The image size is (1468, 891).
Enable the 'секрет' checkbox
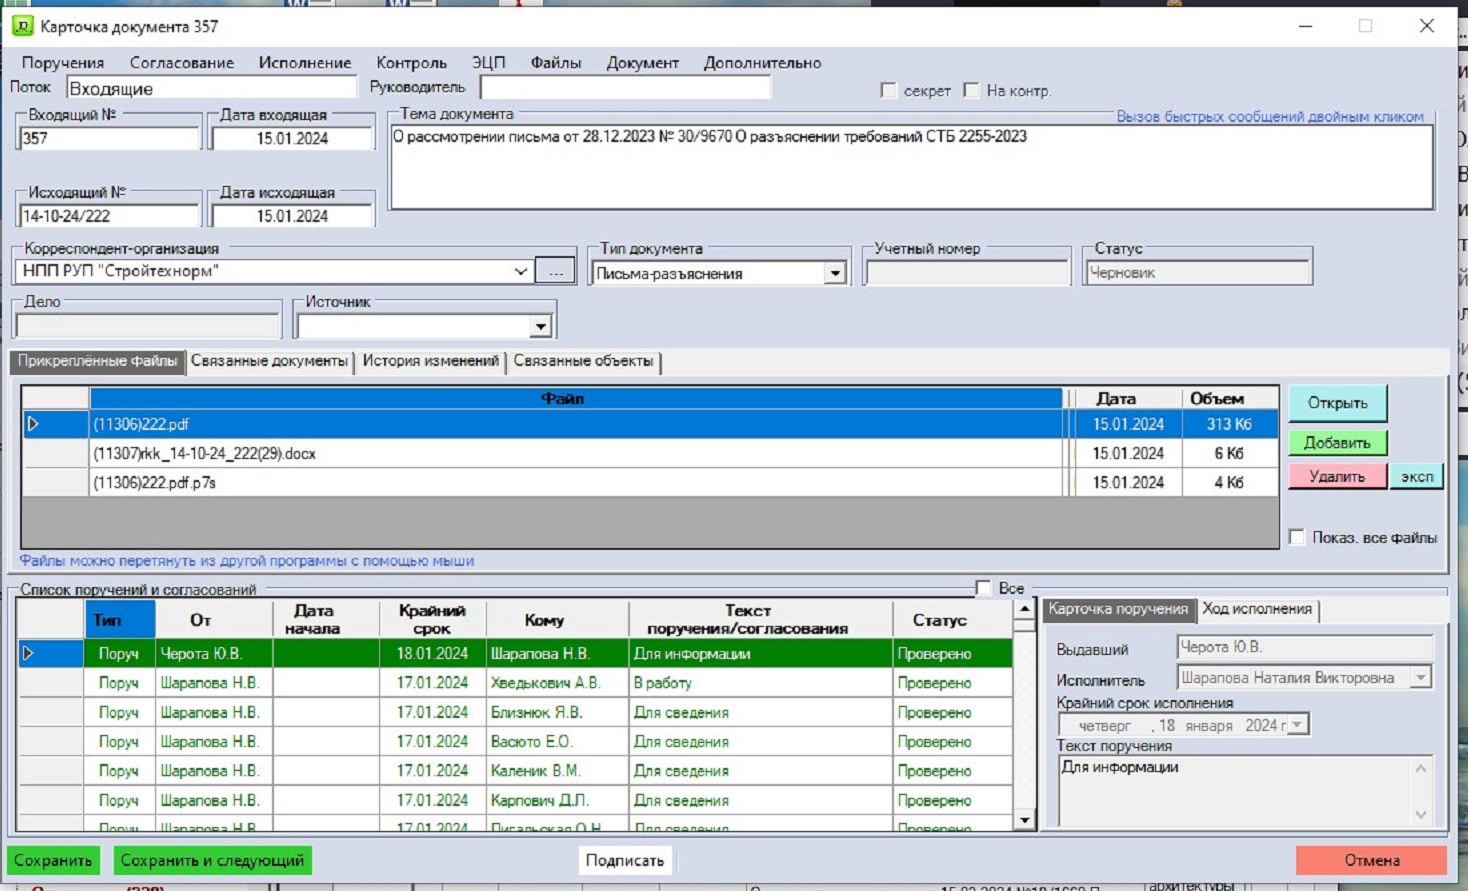(x=889, y=90)
